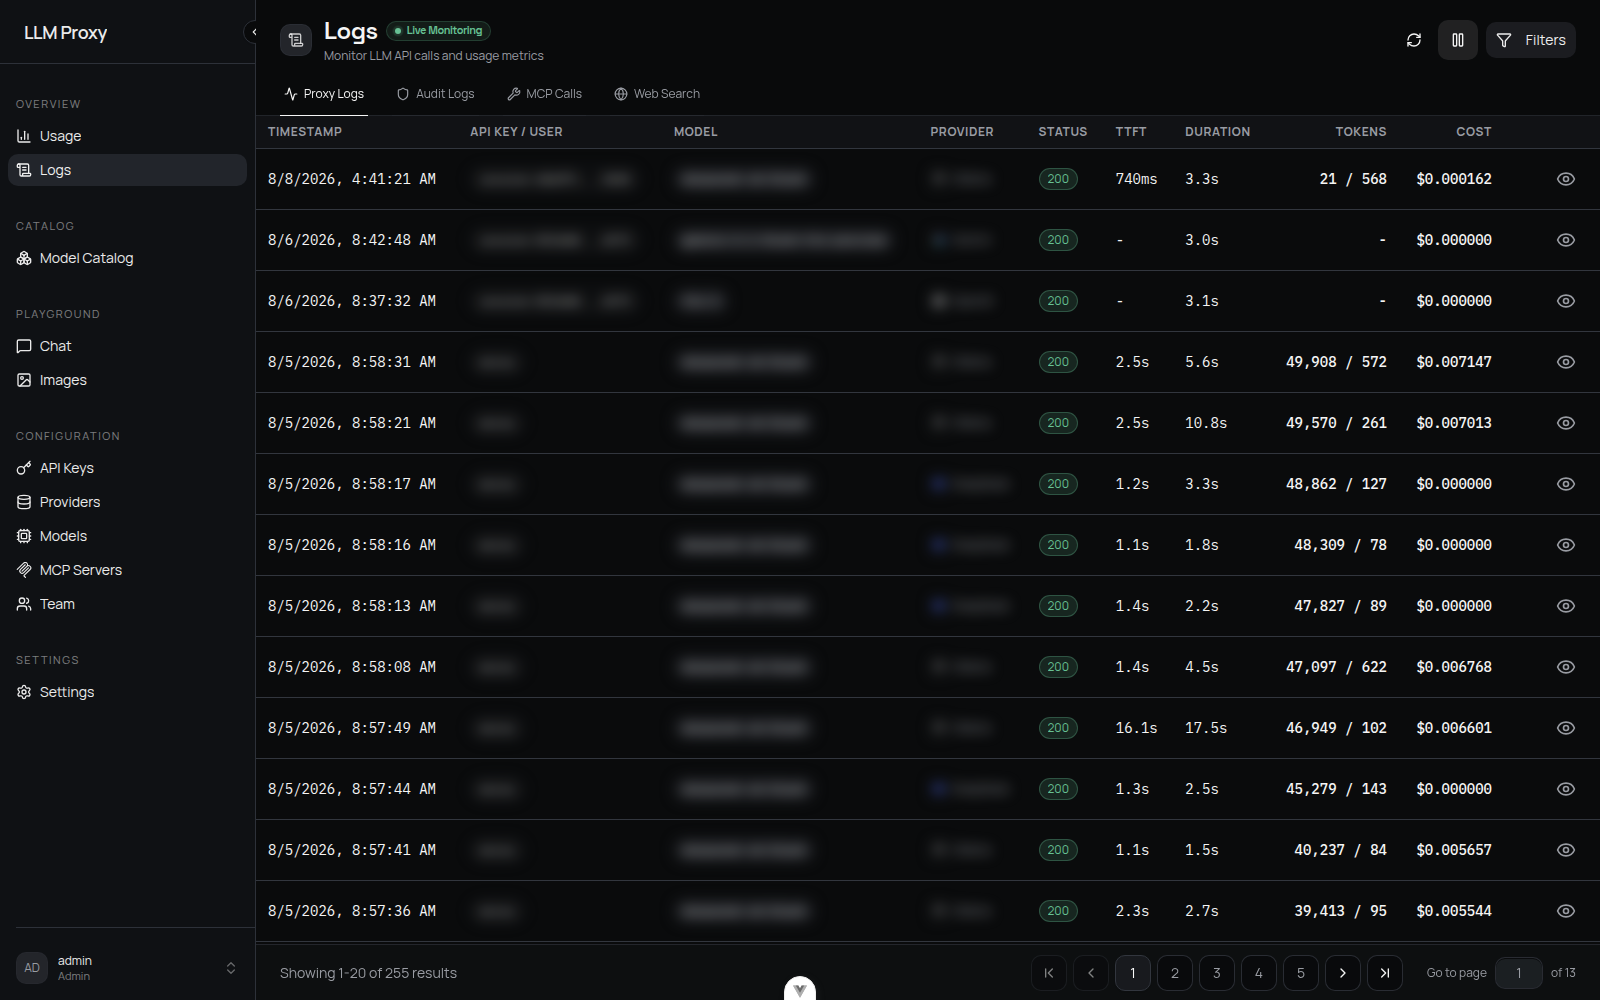Open API Keys configuration

point(127,468)
